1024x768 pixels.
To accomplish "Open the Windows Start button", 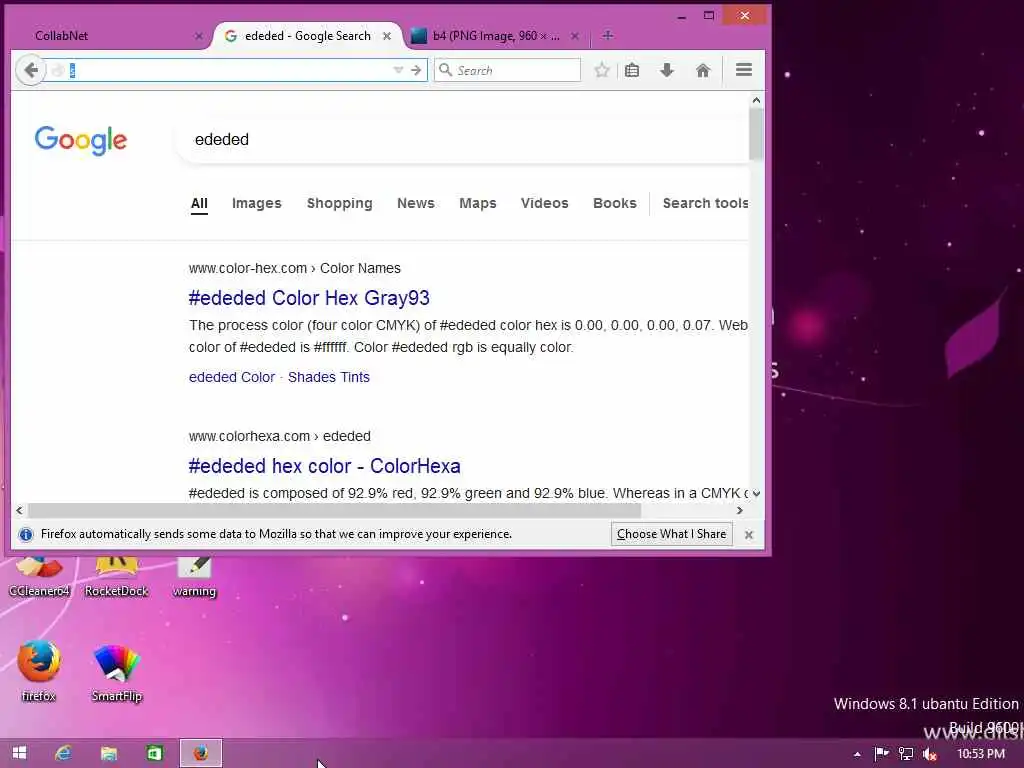I will click(x=20, y=753).
